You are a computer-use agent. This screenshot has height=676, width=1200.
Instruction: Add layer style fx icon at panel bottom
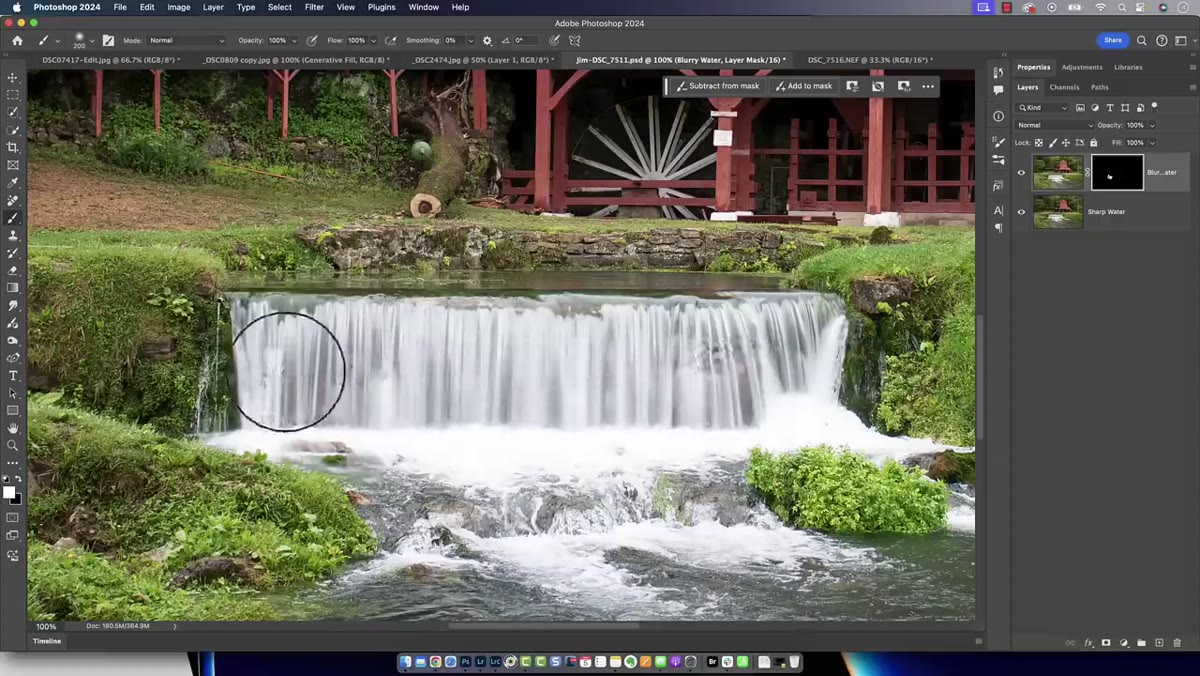tap(1089, 643)
